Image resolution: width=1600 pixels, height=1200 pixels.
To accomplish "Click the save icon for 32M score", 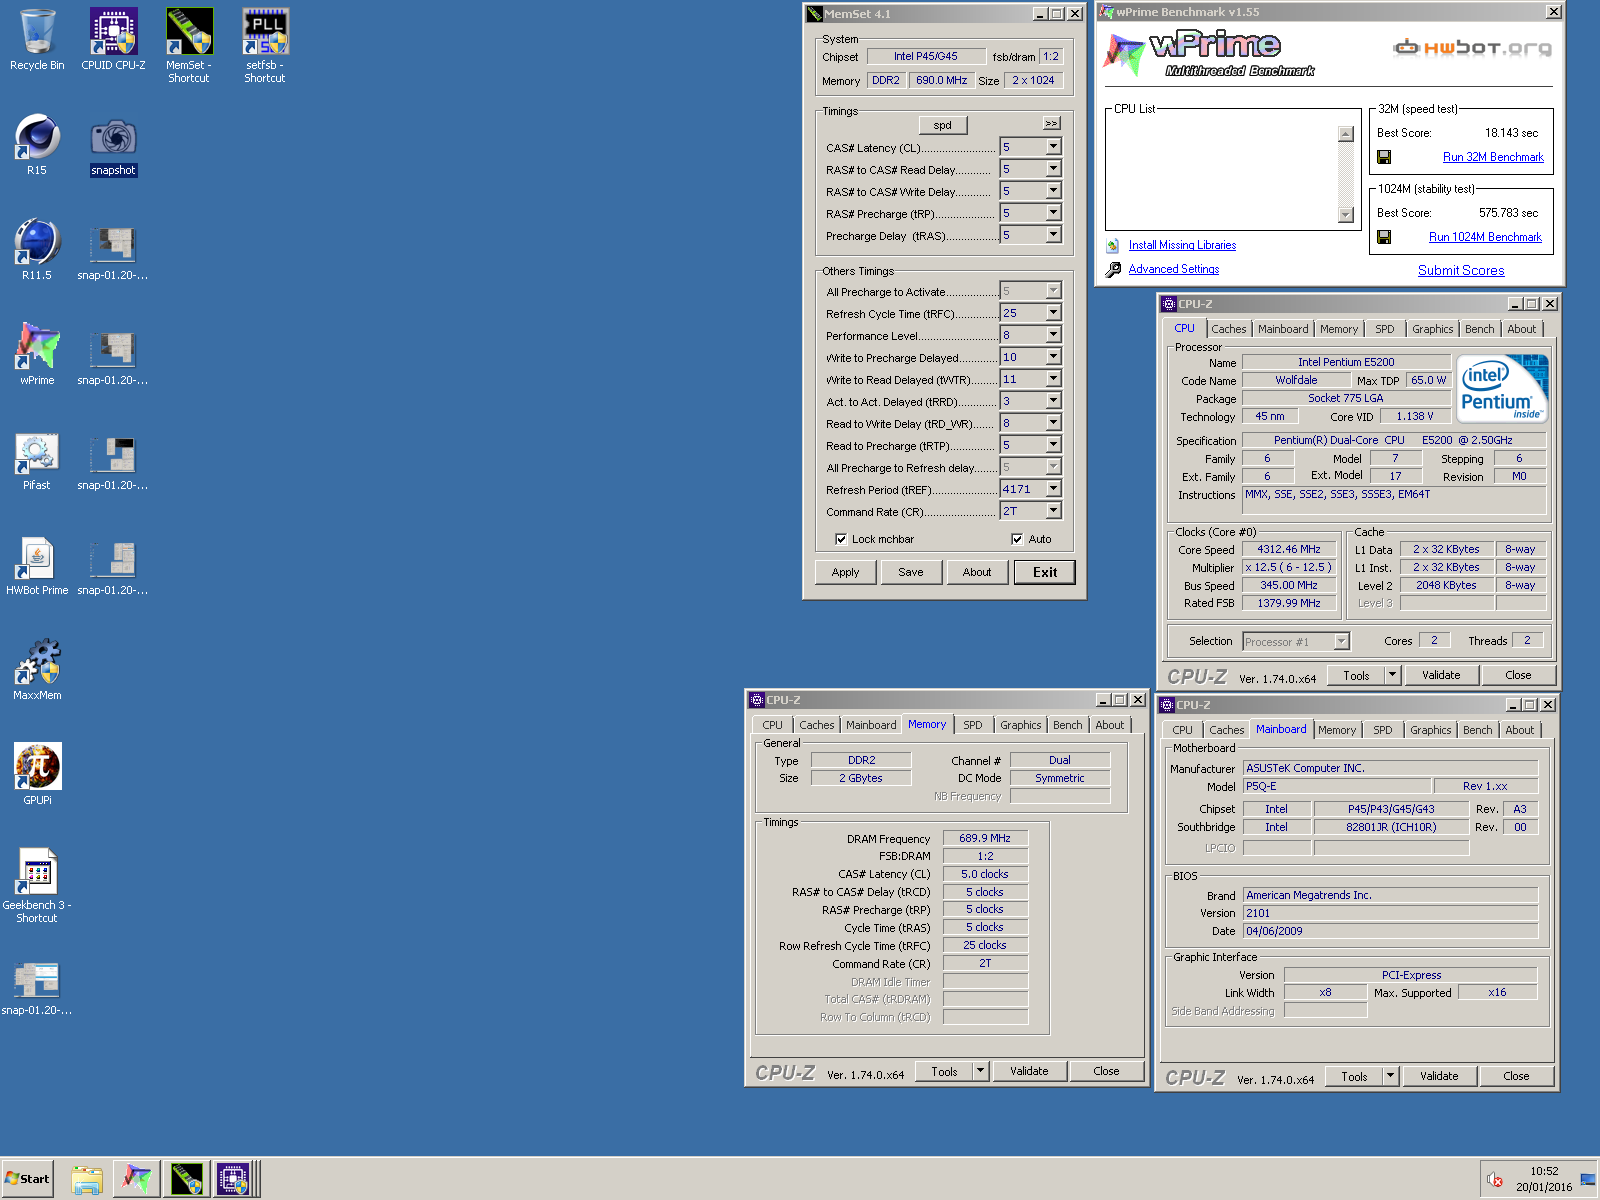I will point(1384,157).
